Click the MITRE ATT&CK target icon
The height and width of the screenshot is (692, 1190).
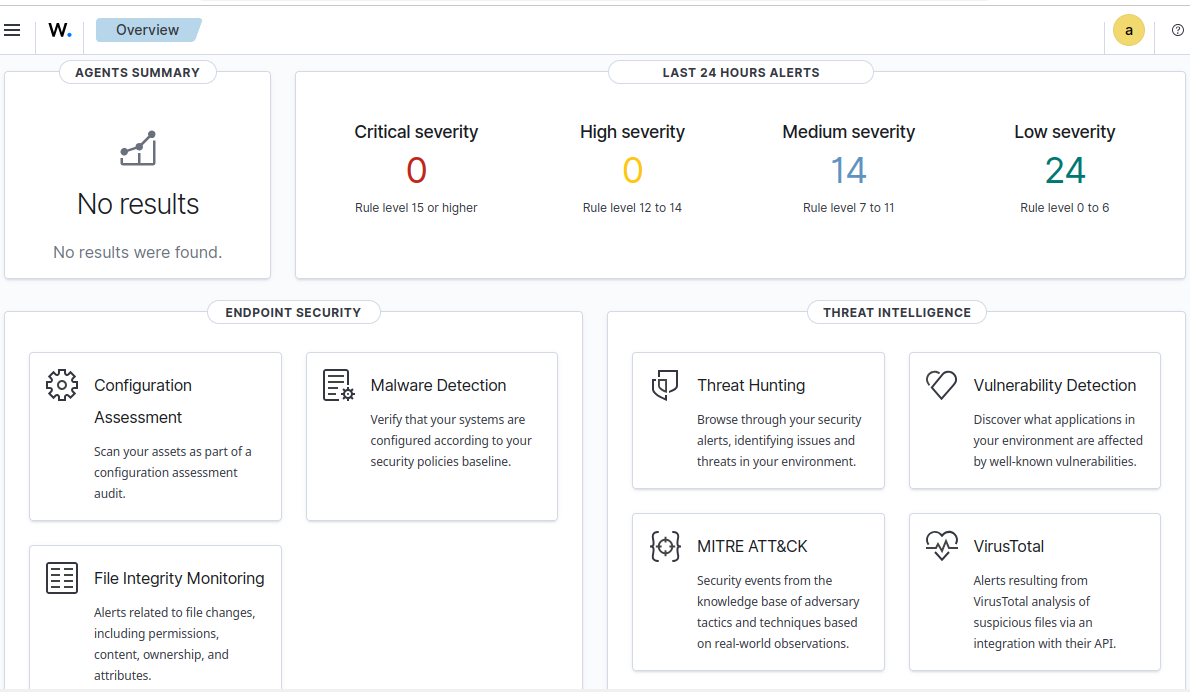(x=665, y=546)
